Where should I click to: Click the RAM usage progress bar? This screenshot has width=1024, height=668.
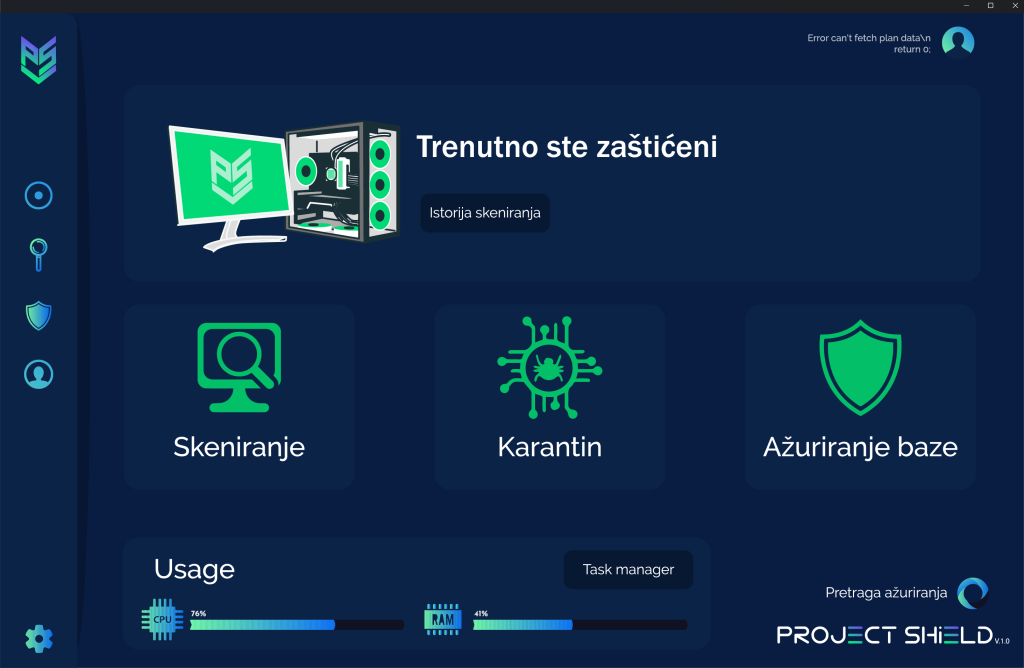pos(579,625)
